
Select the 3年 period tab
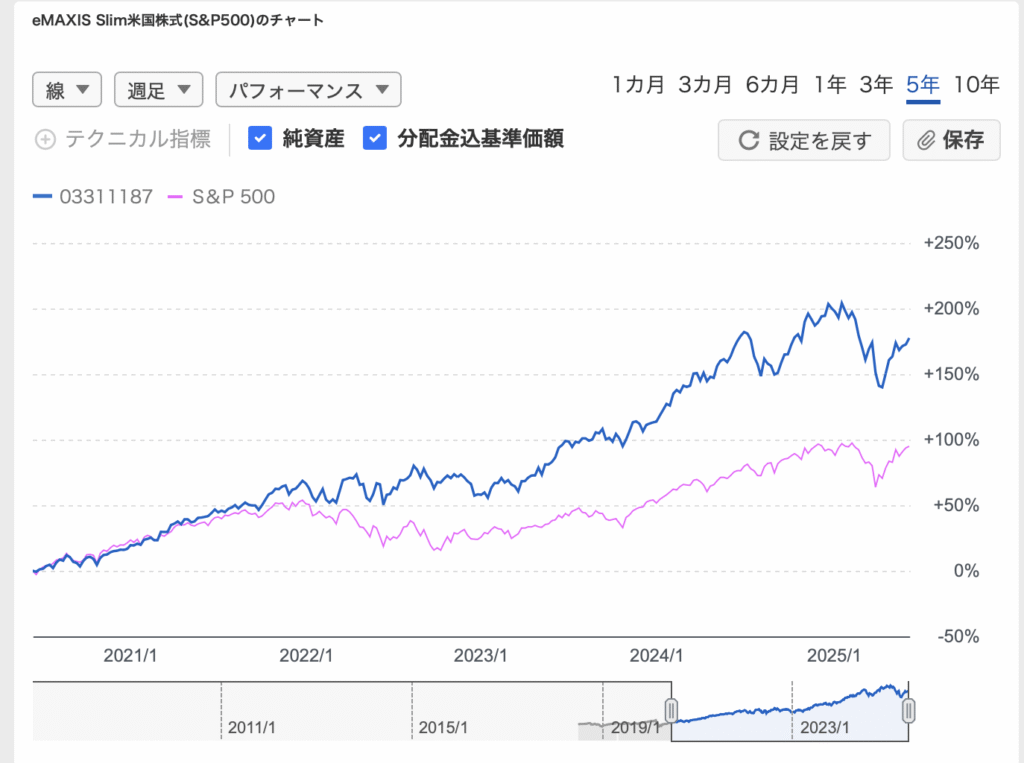click(x=876, y=85)
